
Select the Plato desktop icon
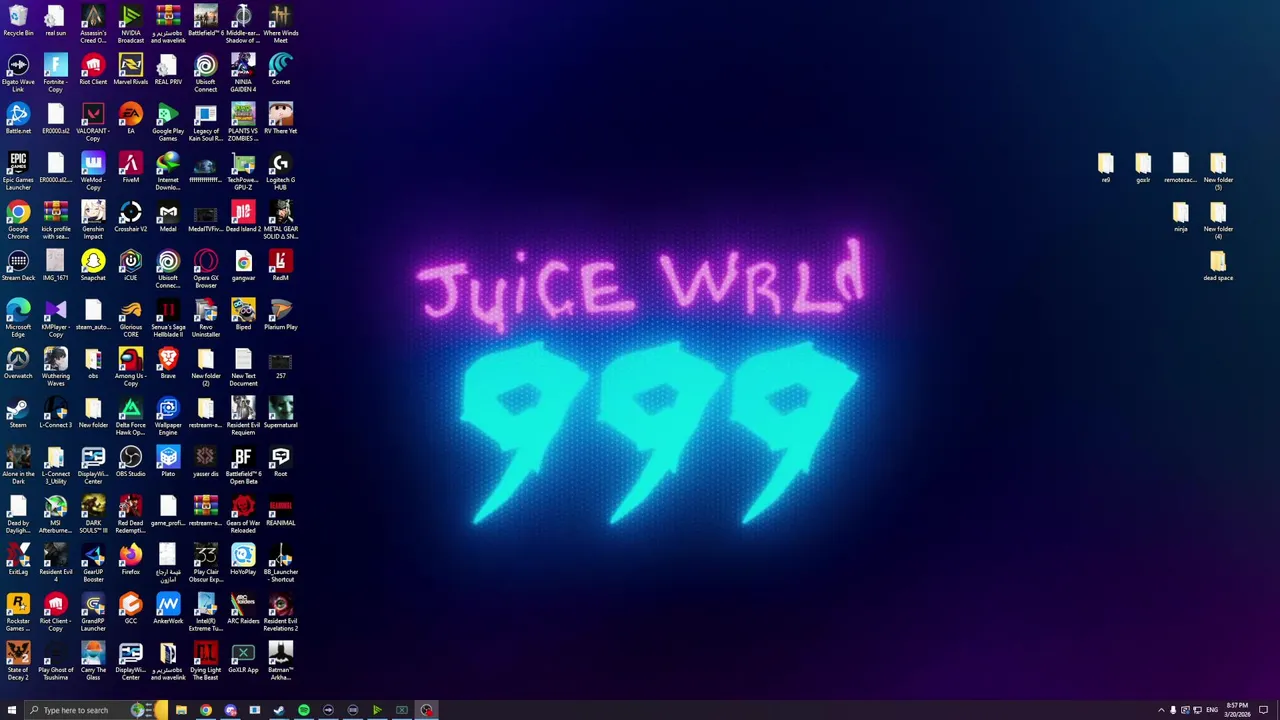tap(168, 462)
